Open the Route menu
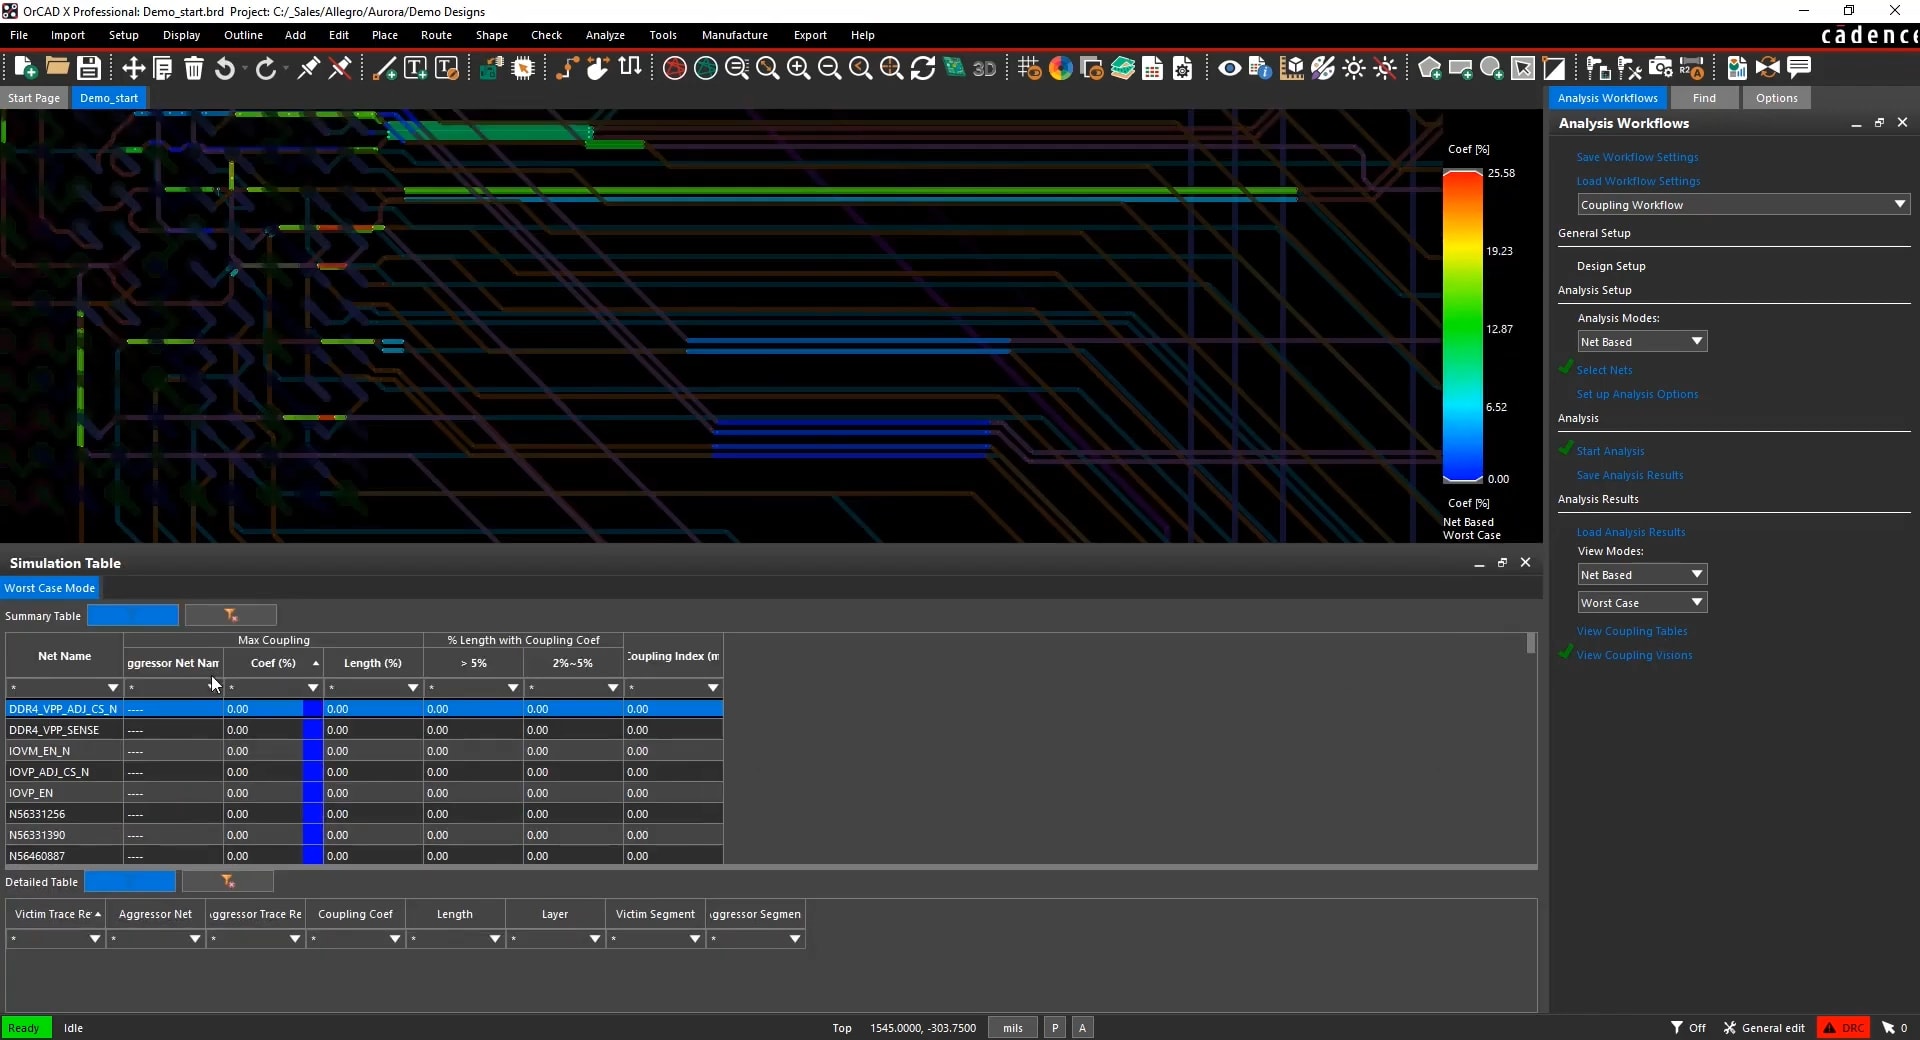1920x1040 pixels. 436,35
